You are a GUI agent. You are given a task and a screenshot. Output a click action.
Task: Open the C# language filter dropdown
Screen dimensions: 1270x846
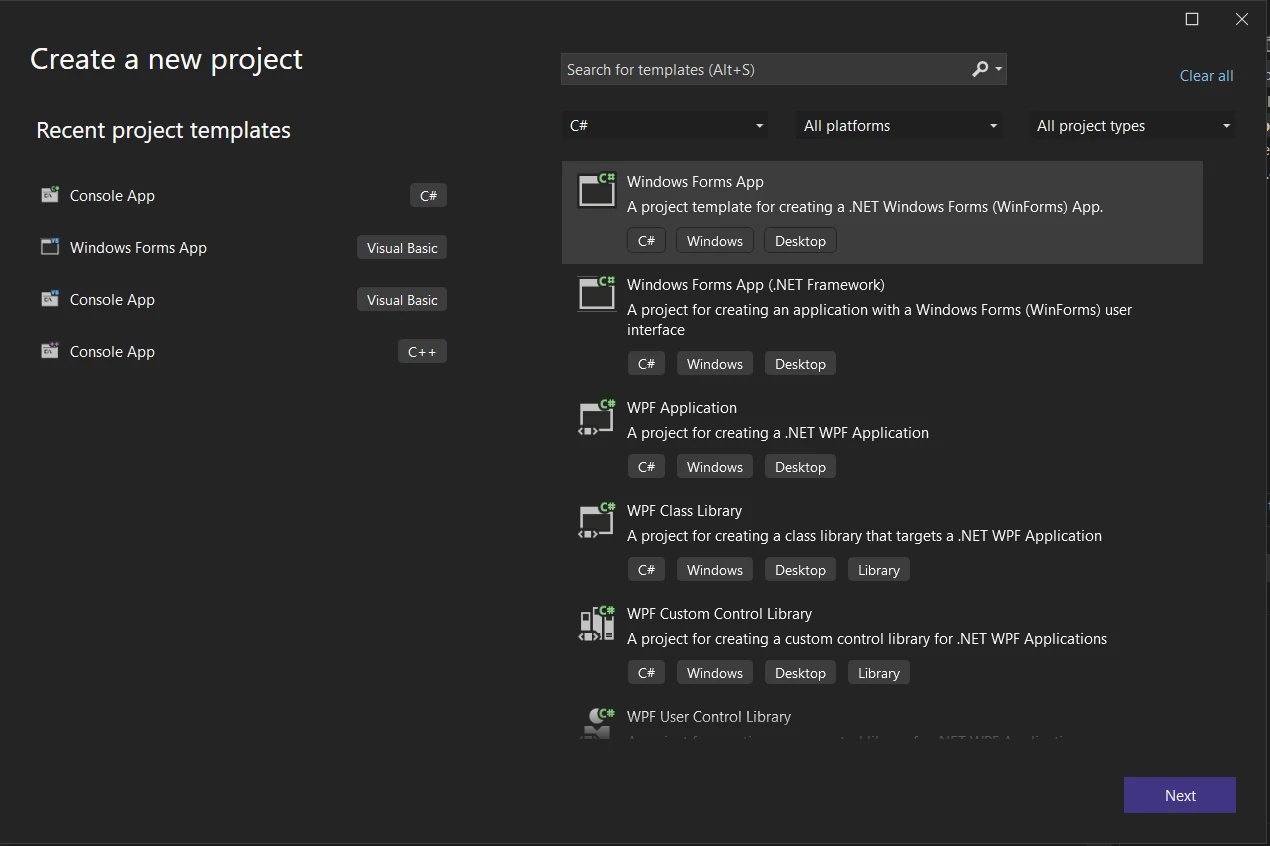[666, 126]
